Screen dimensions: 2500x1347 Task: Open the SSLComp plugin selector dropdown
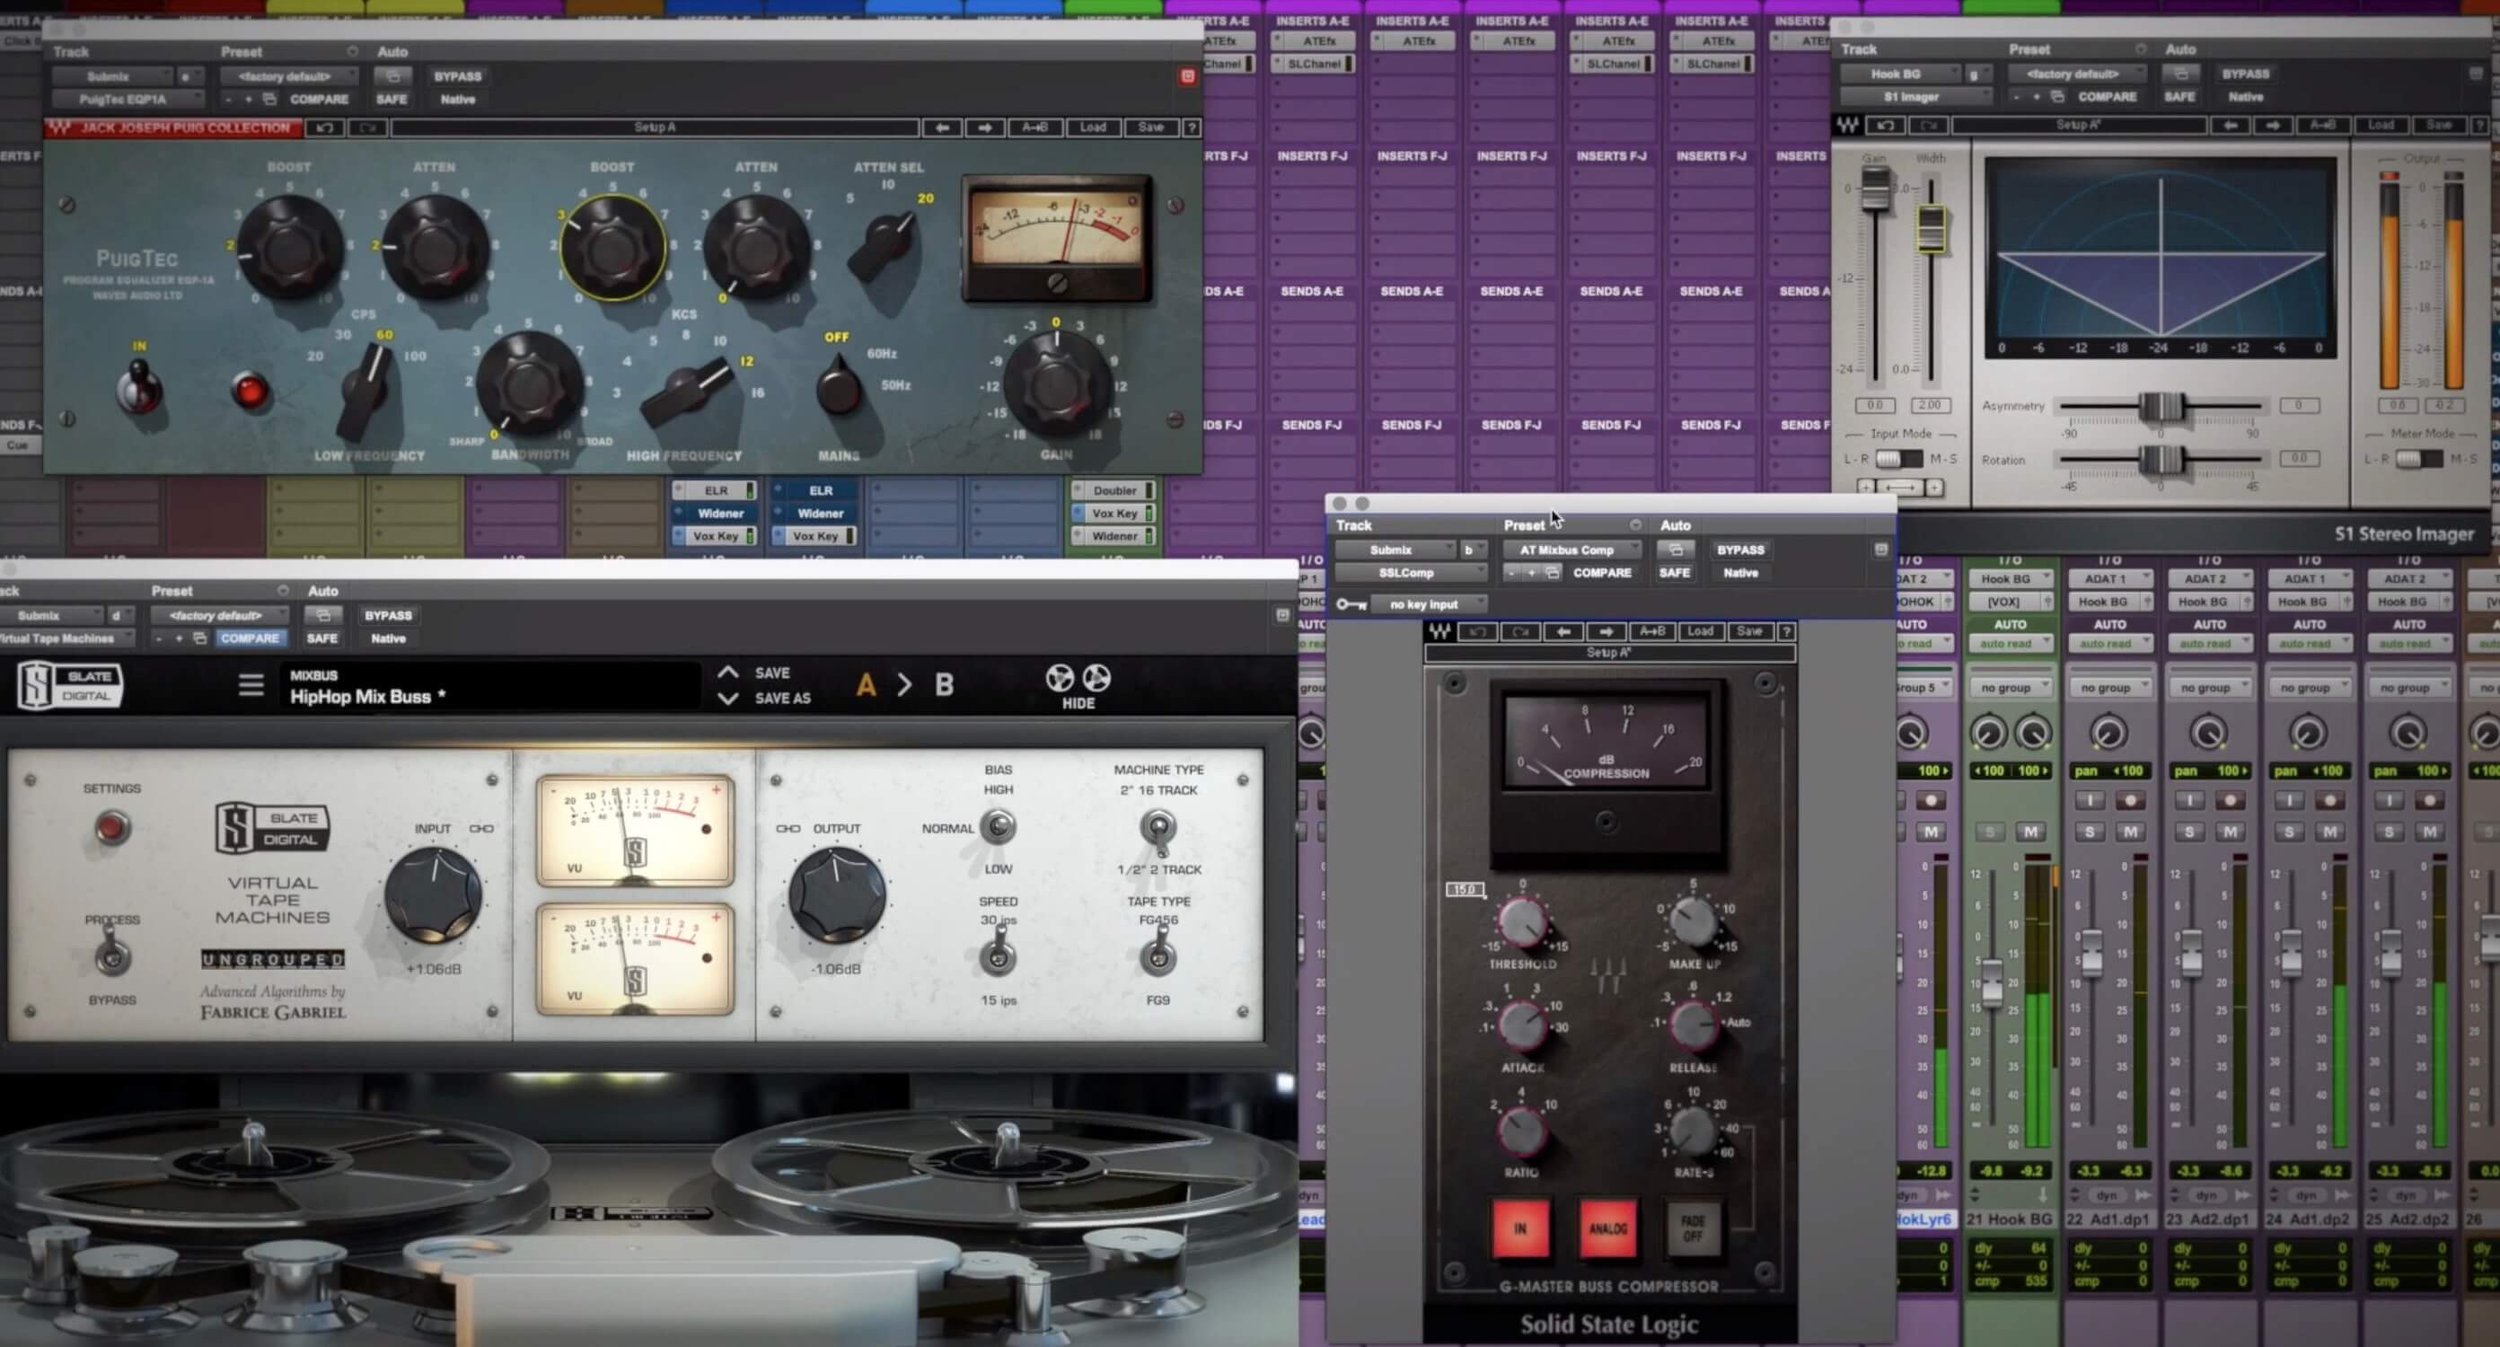[1411, 573]
